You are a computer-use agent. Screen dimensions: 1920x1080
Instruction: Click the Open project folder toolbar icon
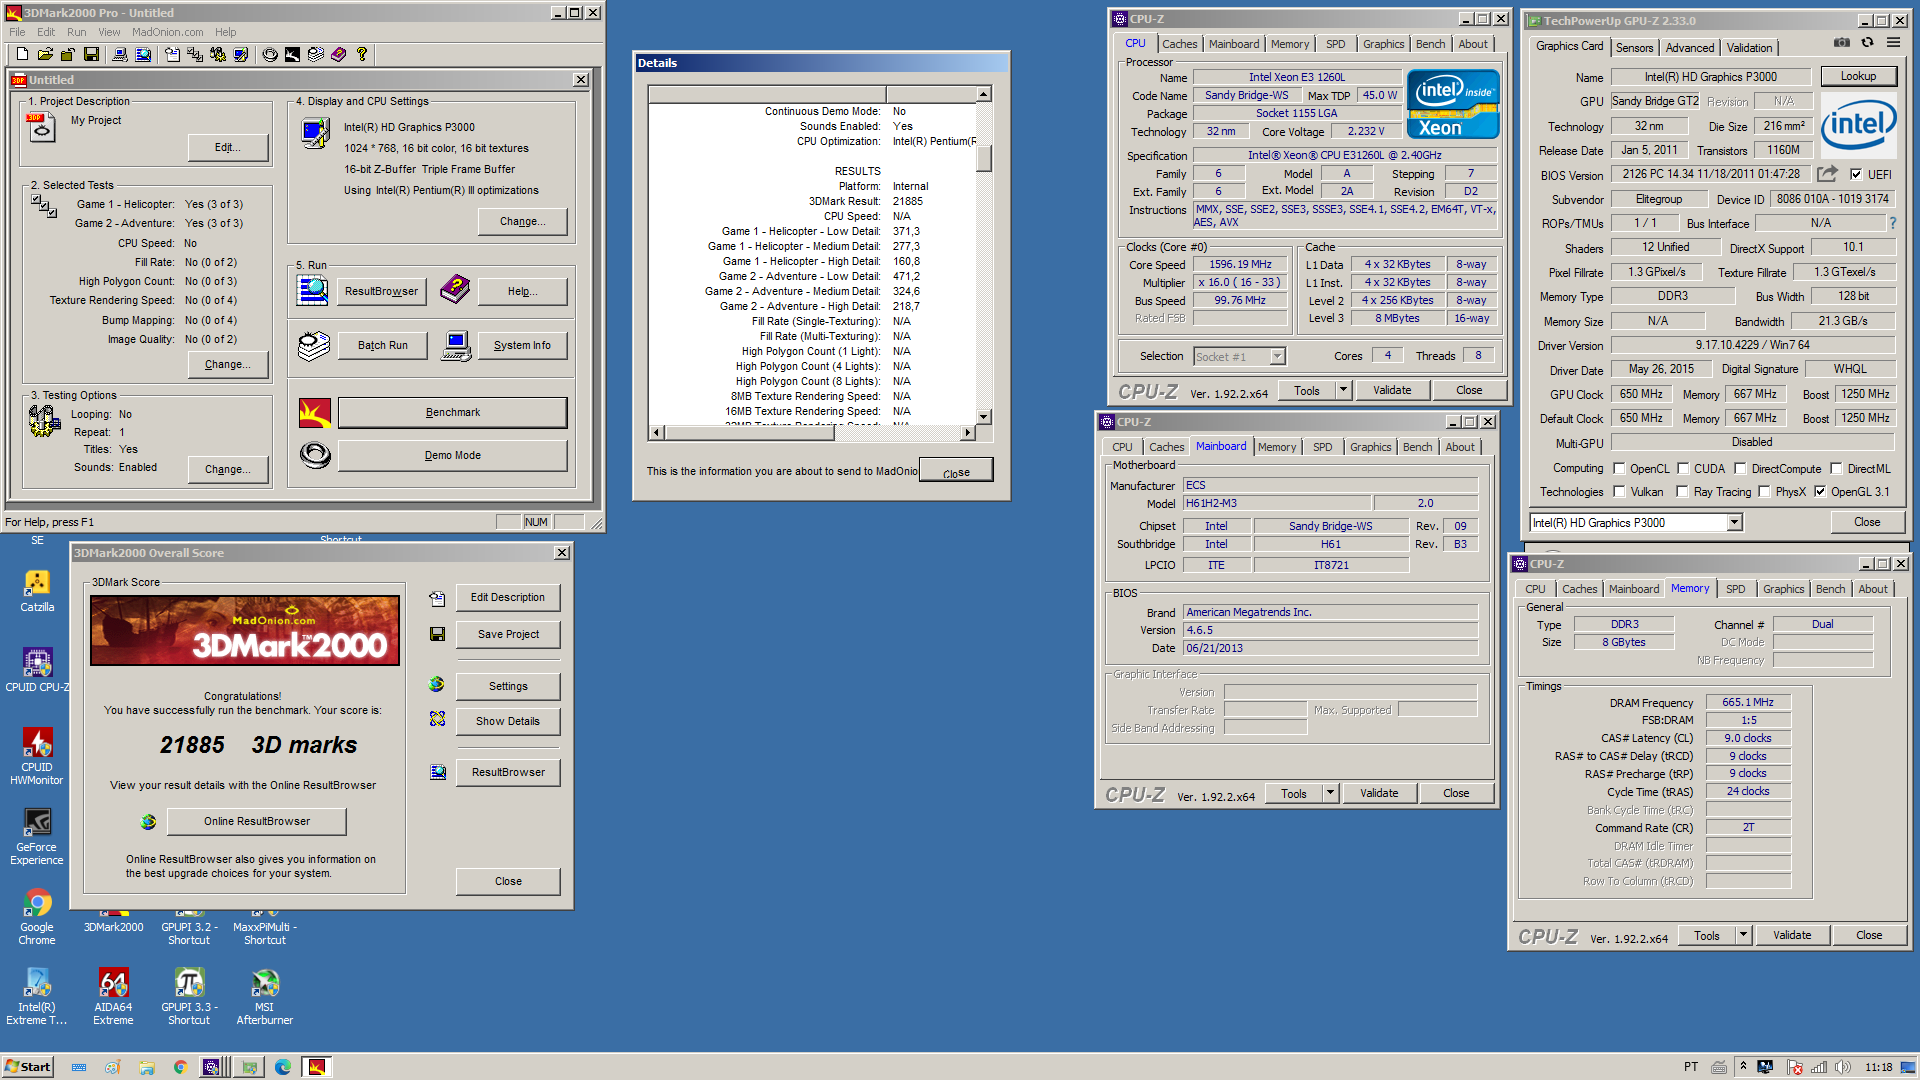pyautogui.click(x=45, y=55)
